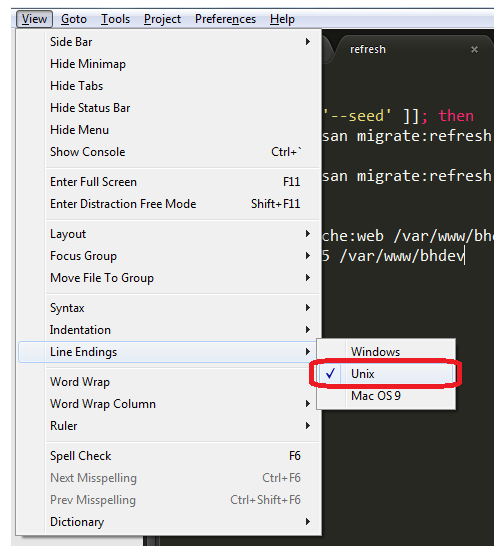Pick Mac OS 9 line endings
The height and width of the screenshot is (557, 504).
coord(386,396)
